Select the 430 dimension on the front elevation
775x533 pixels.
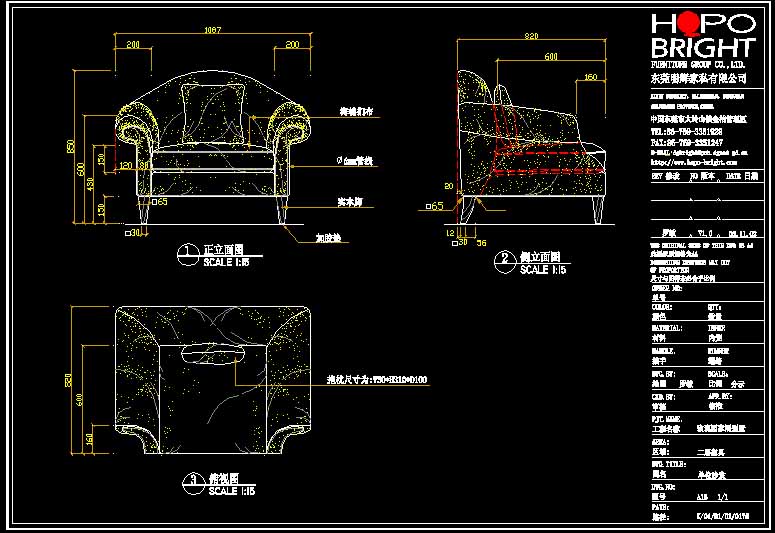point(90,184)
